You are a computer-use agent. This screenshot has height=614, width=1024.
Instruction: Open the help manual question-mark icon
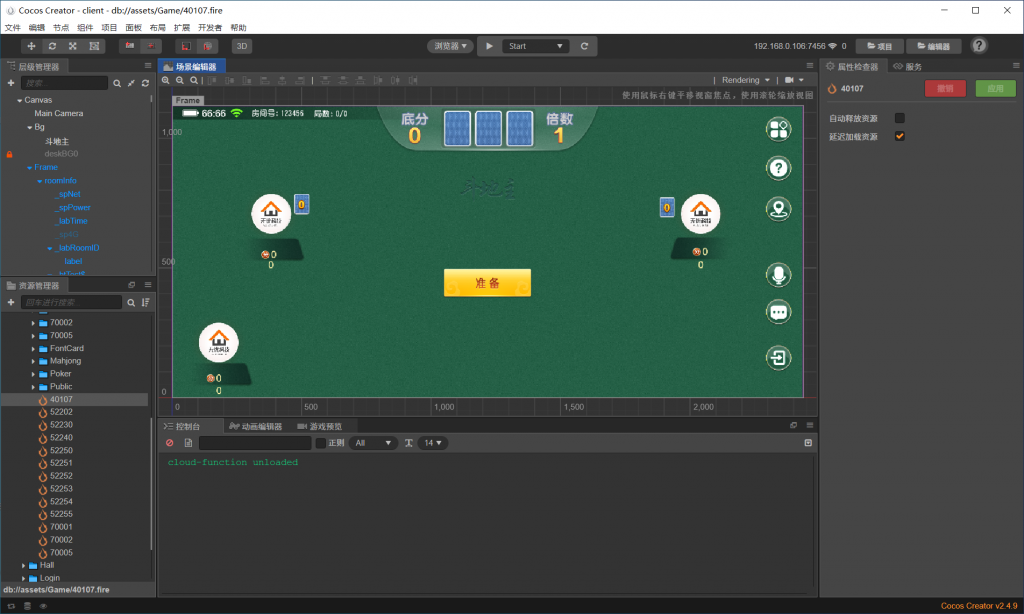(979, 46)
